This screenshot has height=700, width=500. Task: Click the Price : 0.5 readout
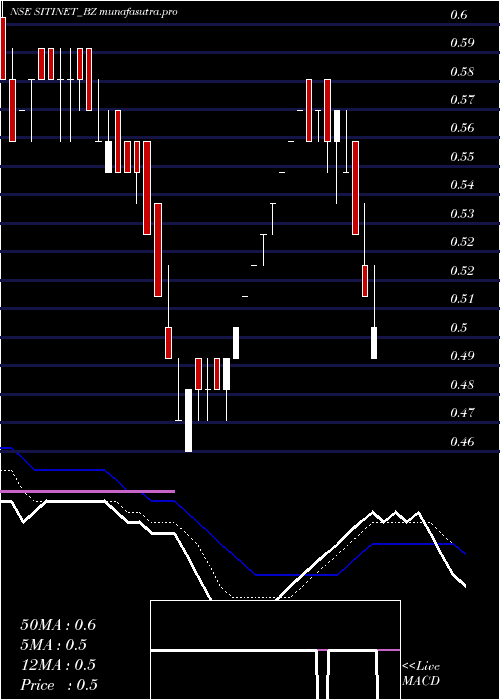coord(59,685)
